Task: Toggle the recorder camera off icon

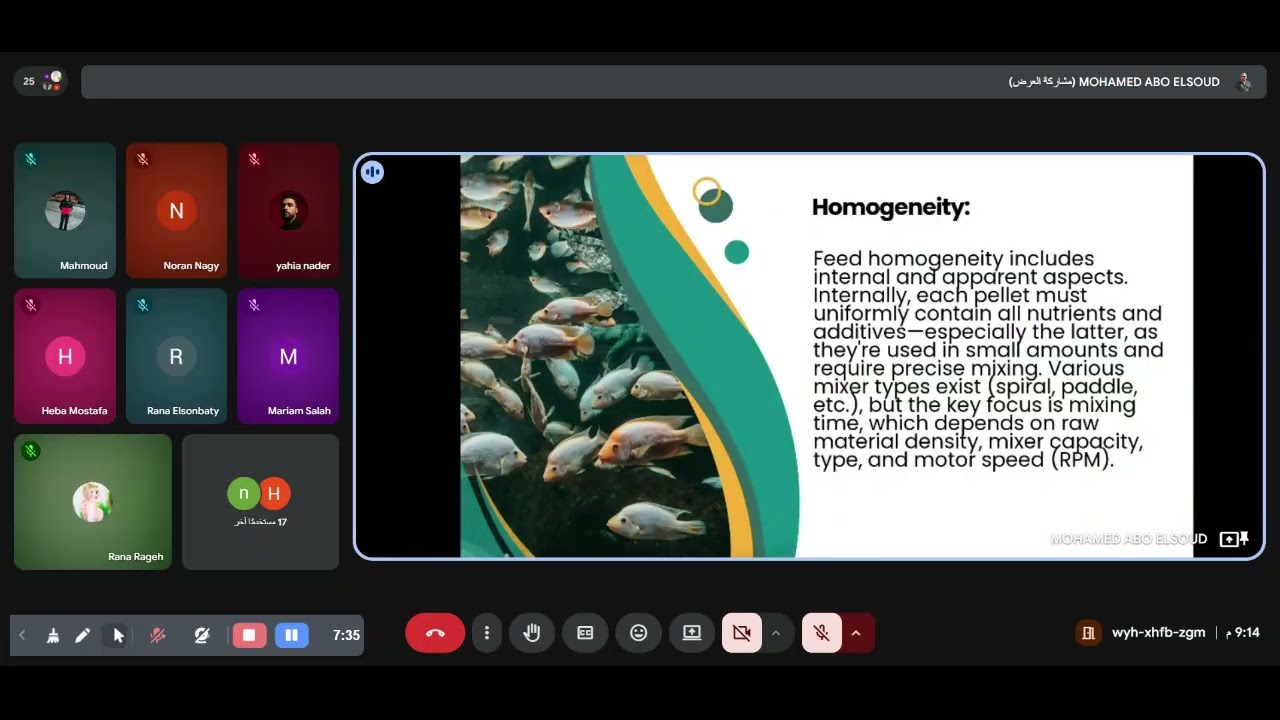Action: [201, 635]
